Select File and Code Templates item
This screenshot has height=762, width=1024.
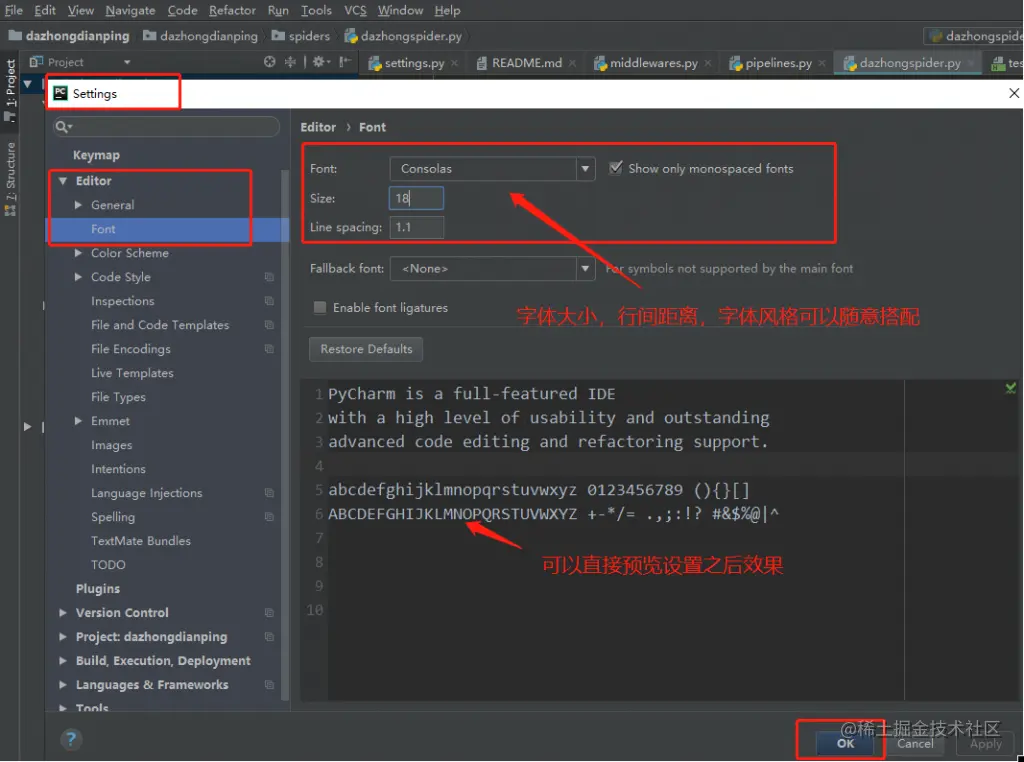tap(160, 325)
